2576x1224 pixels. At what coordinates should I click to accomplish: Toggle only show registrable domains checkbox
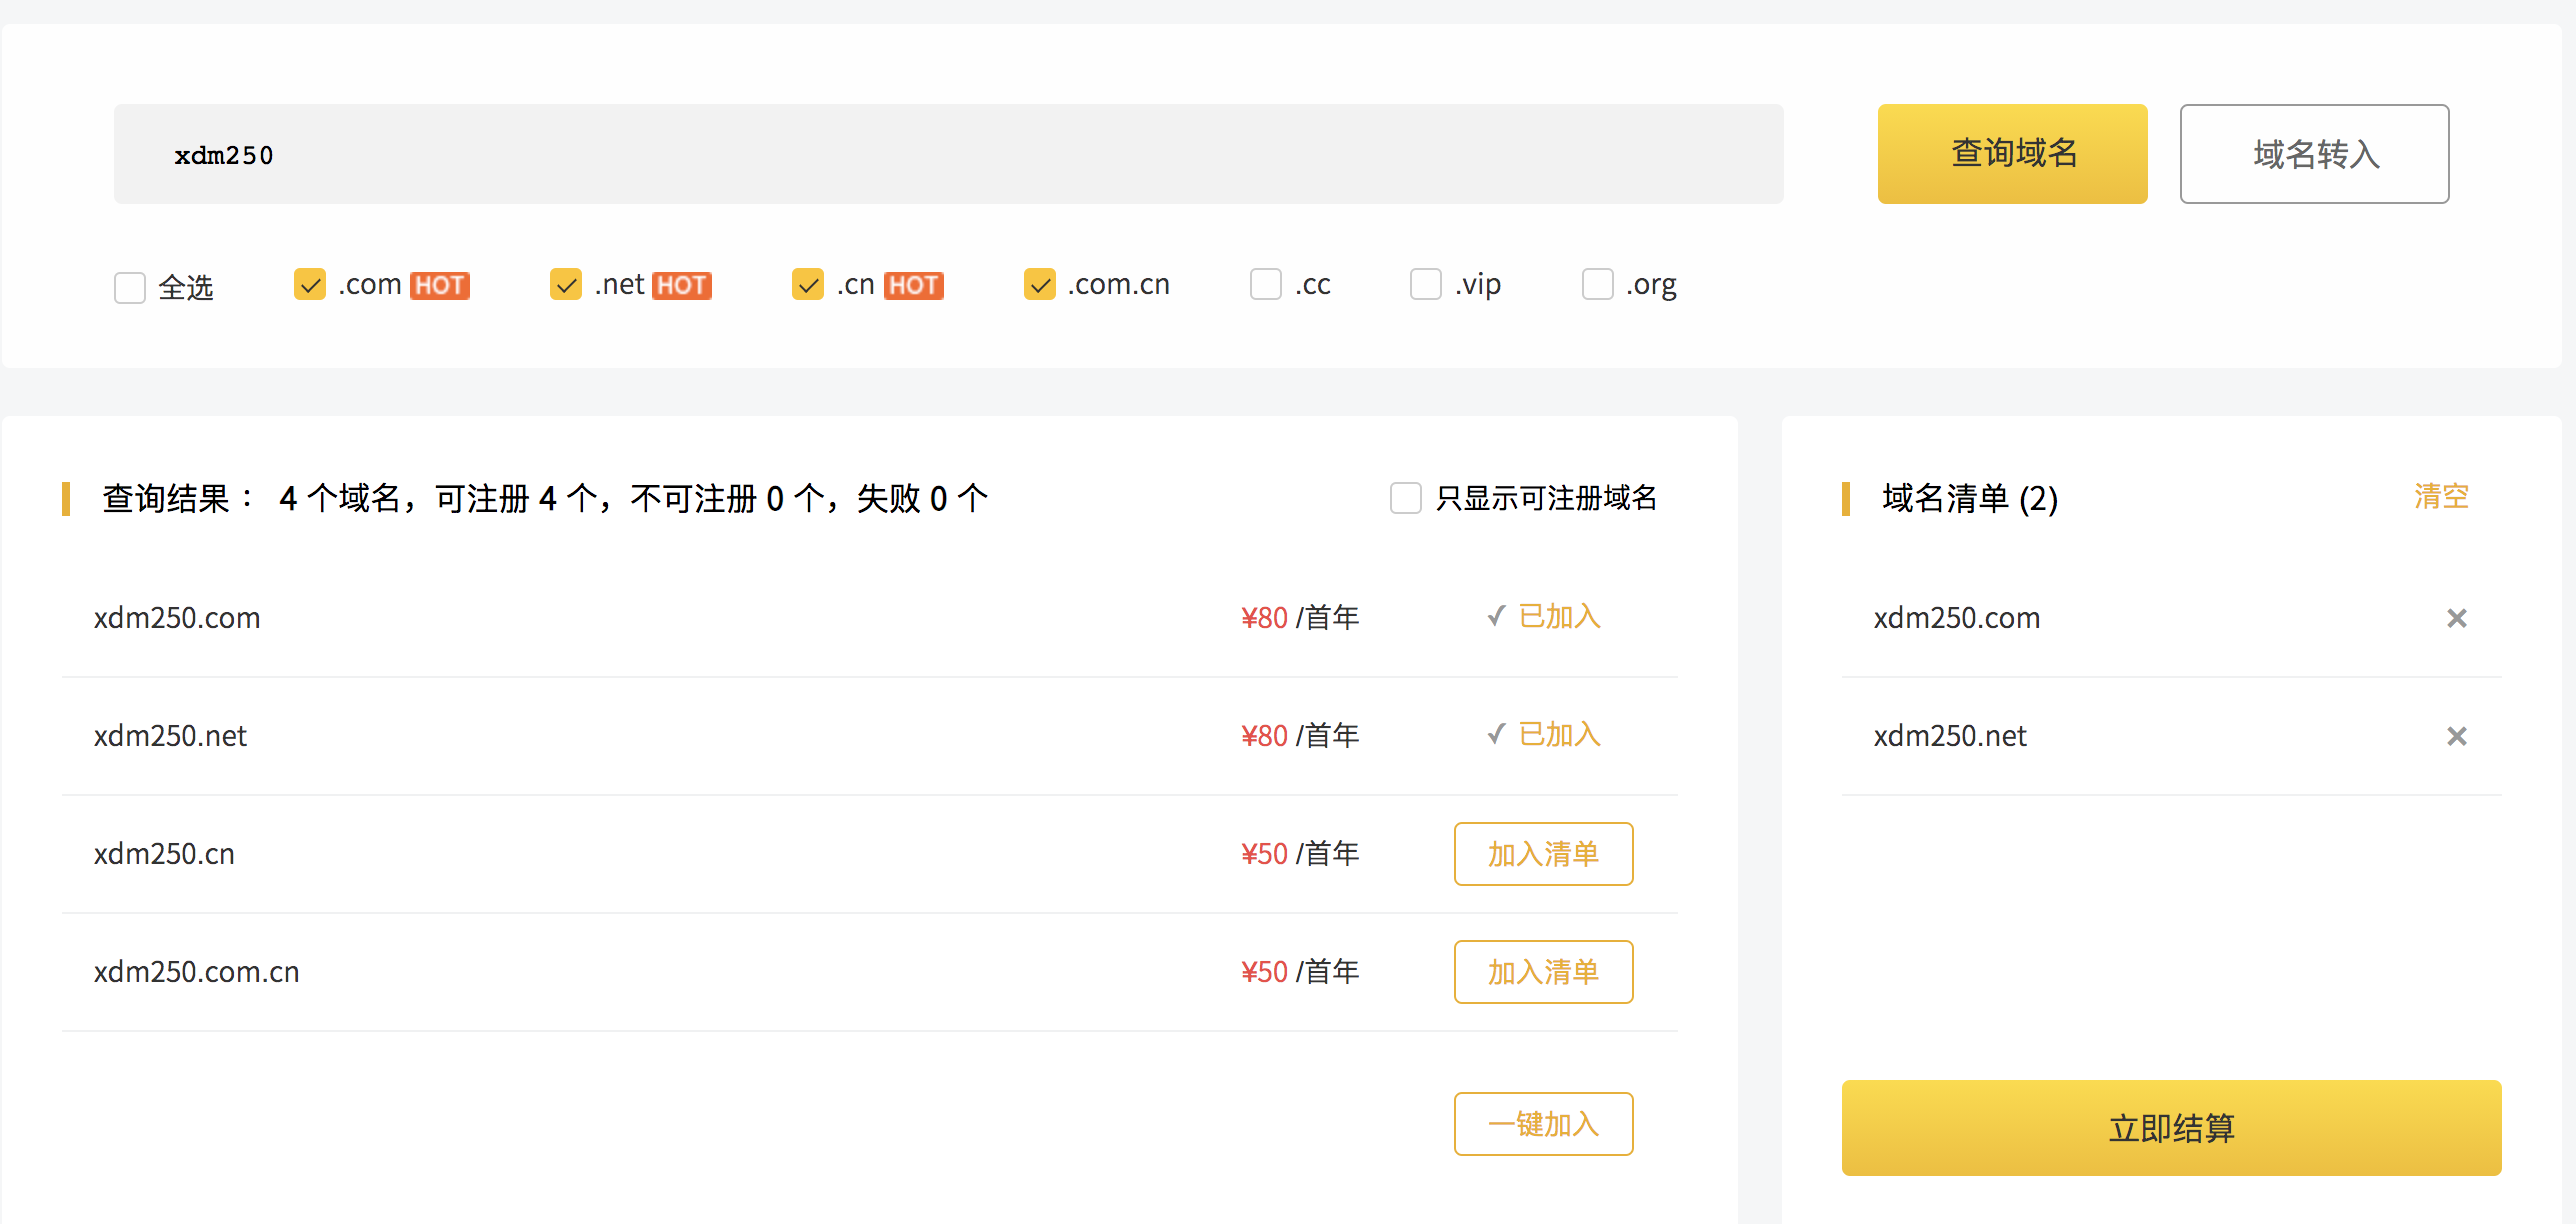[1406, 498]
